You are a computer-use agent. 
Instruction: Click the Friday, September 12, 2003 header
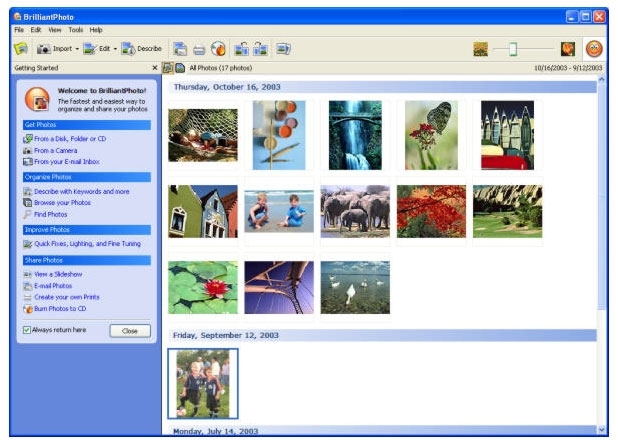pos(382,335)
